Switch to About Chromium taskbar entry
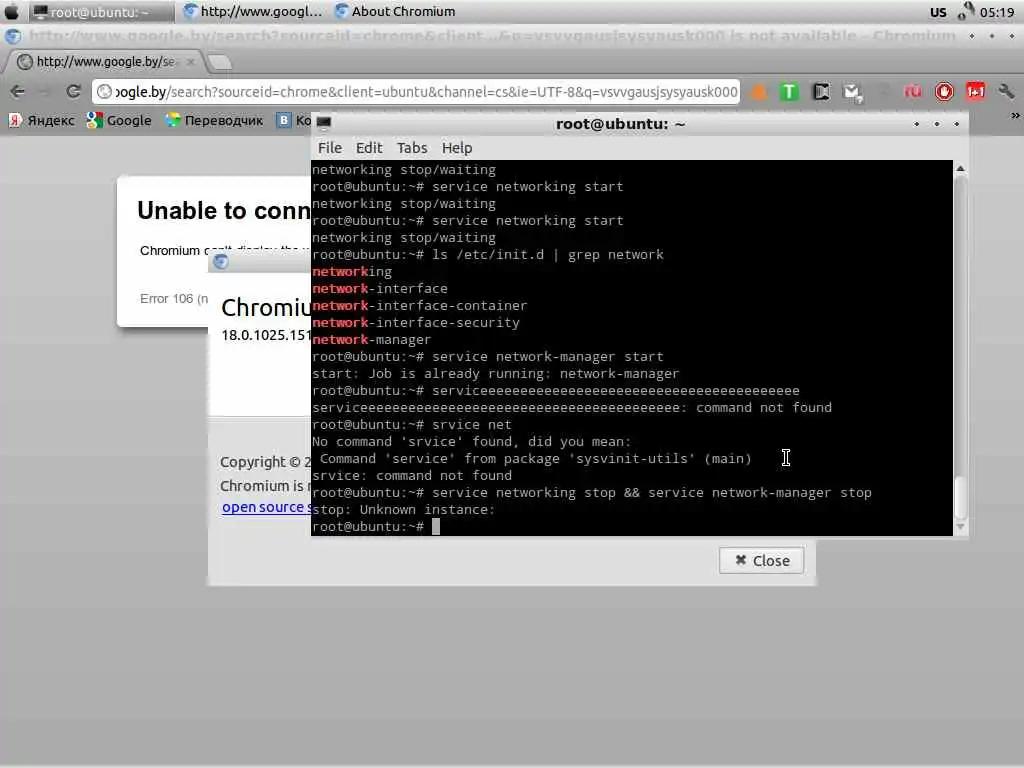Viewport: 1024px width, 768px height. [x=395, y=11]
